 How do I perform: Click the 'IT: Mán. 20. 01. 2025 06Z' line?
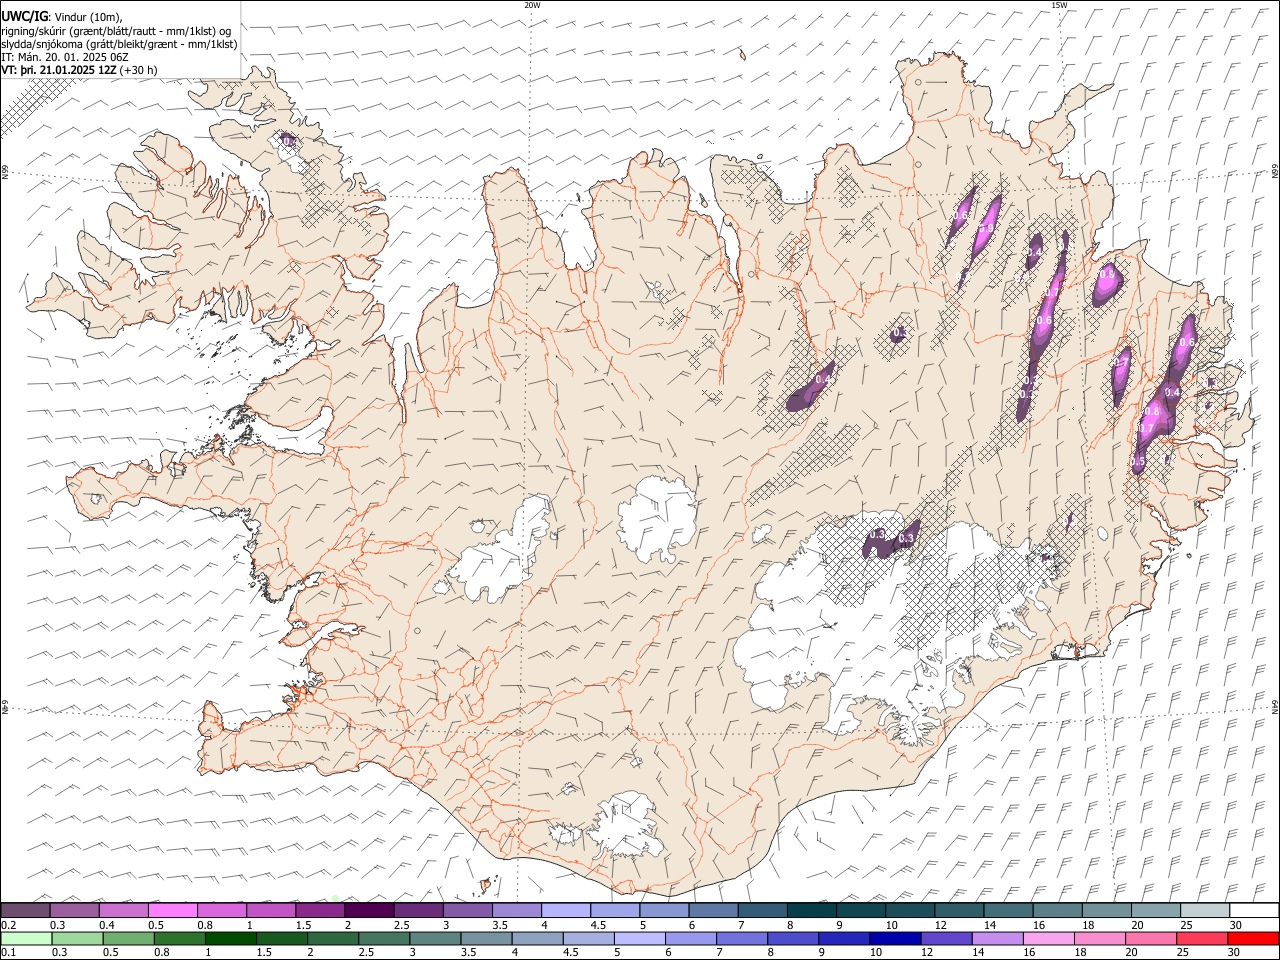[x=65, y=57]
